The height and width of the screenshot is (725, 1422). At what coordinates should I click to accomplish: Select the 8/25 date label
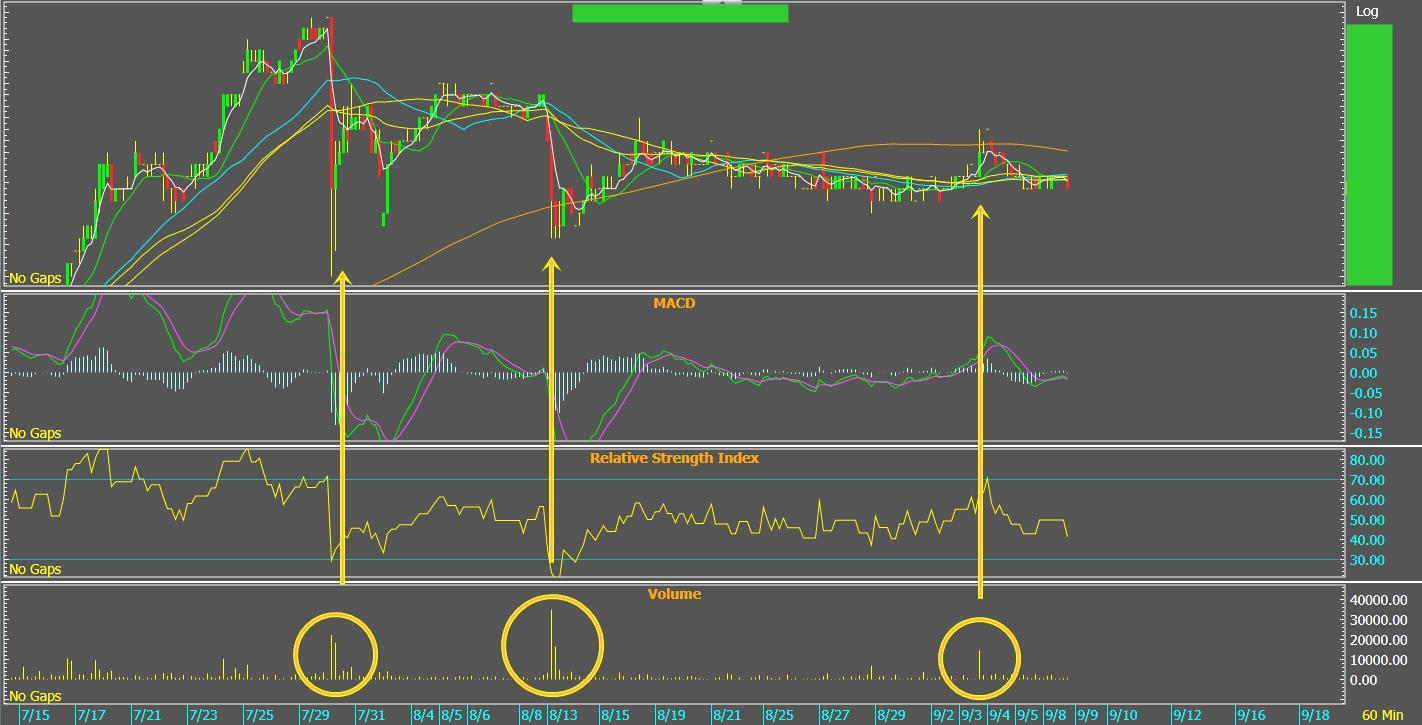tap(779, 716)
